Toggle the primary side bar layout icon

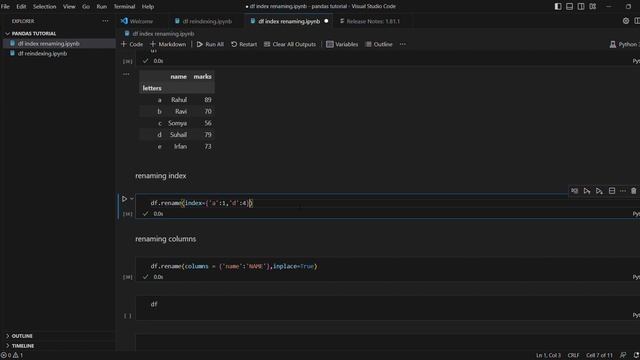click(558, 7)
